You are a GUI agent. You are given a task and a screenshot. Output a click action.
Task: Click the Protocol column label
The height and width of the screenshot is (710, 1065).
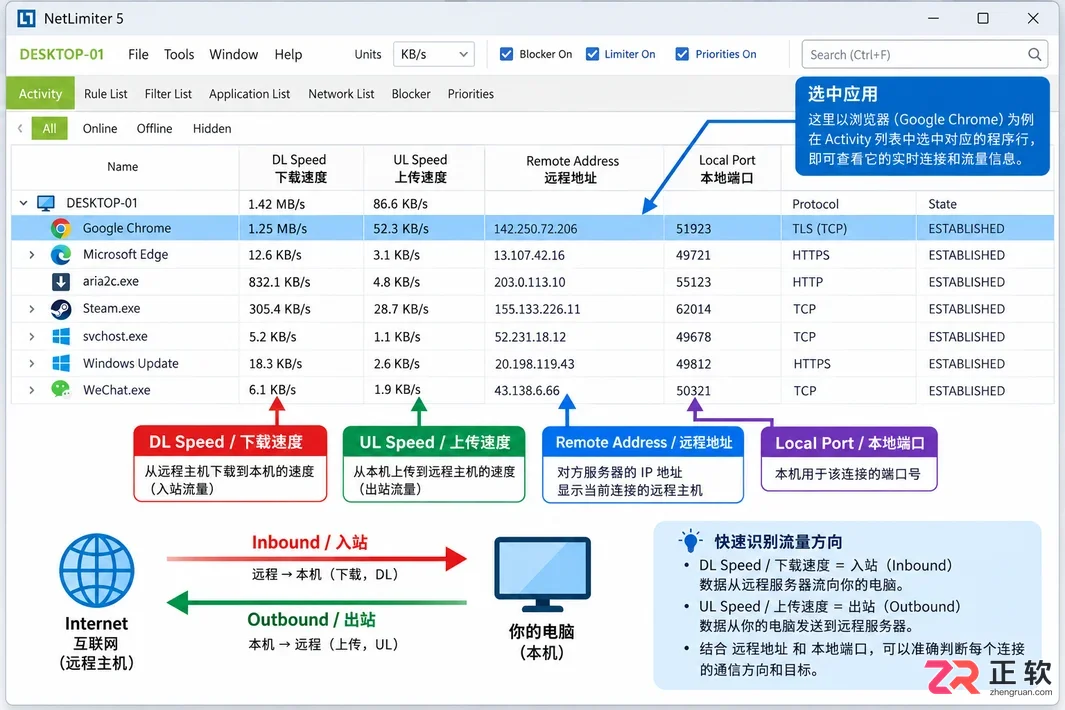[815, 204]
